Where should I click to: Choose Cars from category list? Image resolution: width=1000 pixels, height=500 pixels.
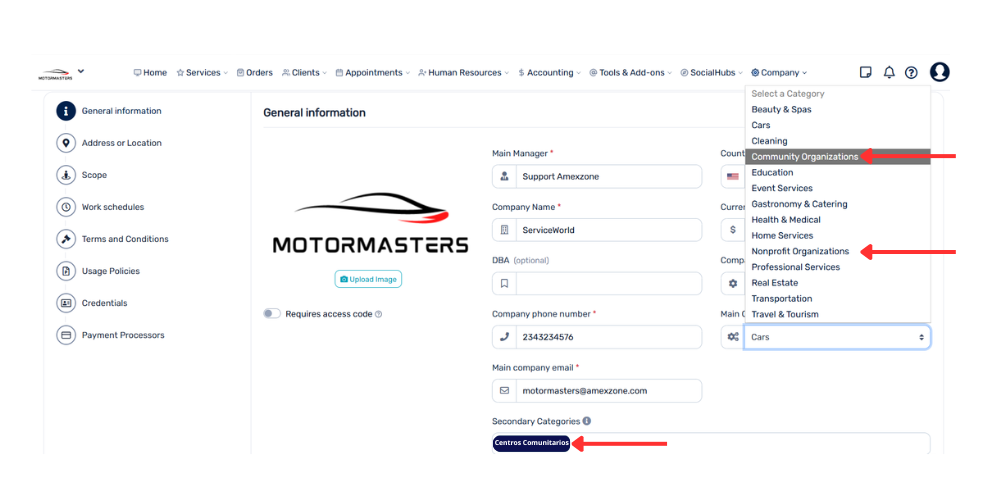(837, 125)
